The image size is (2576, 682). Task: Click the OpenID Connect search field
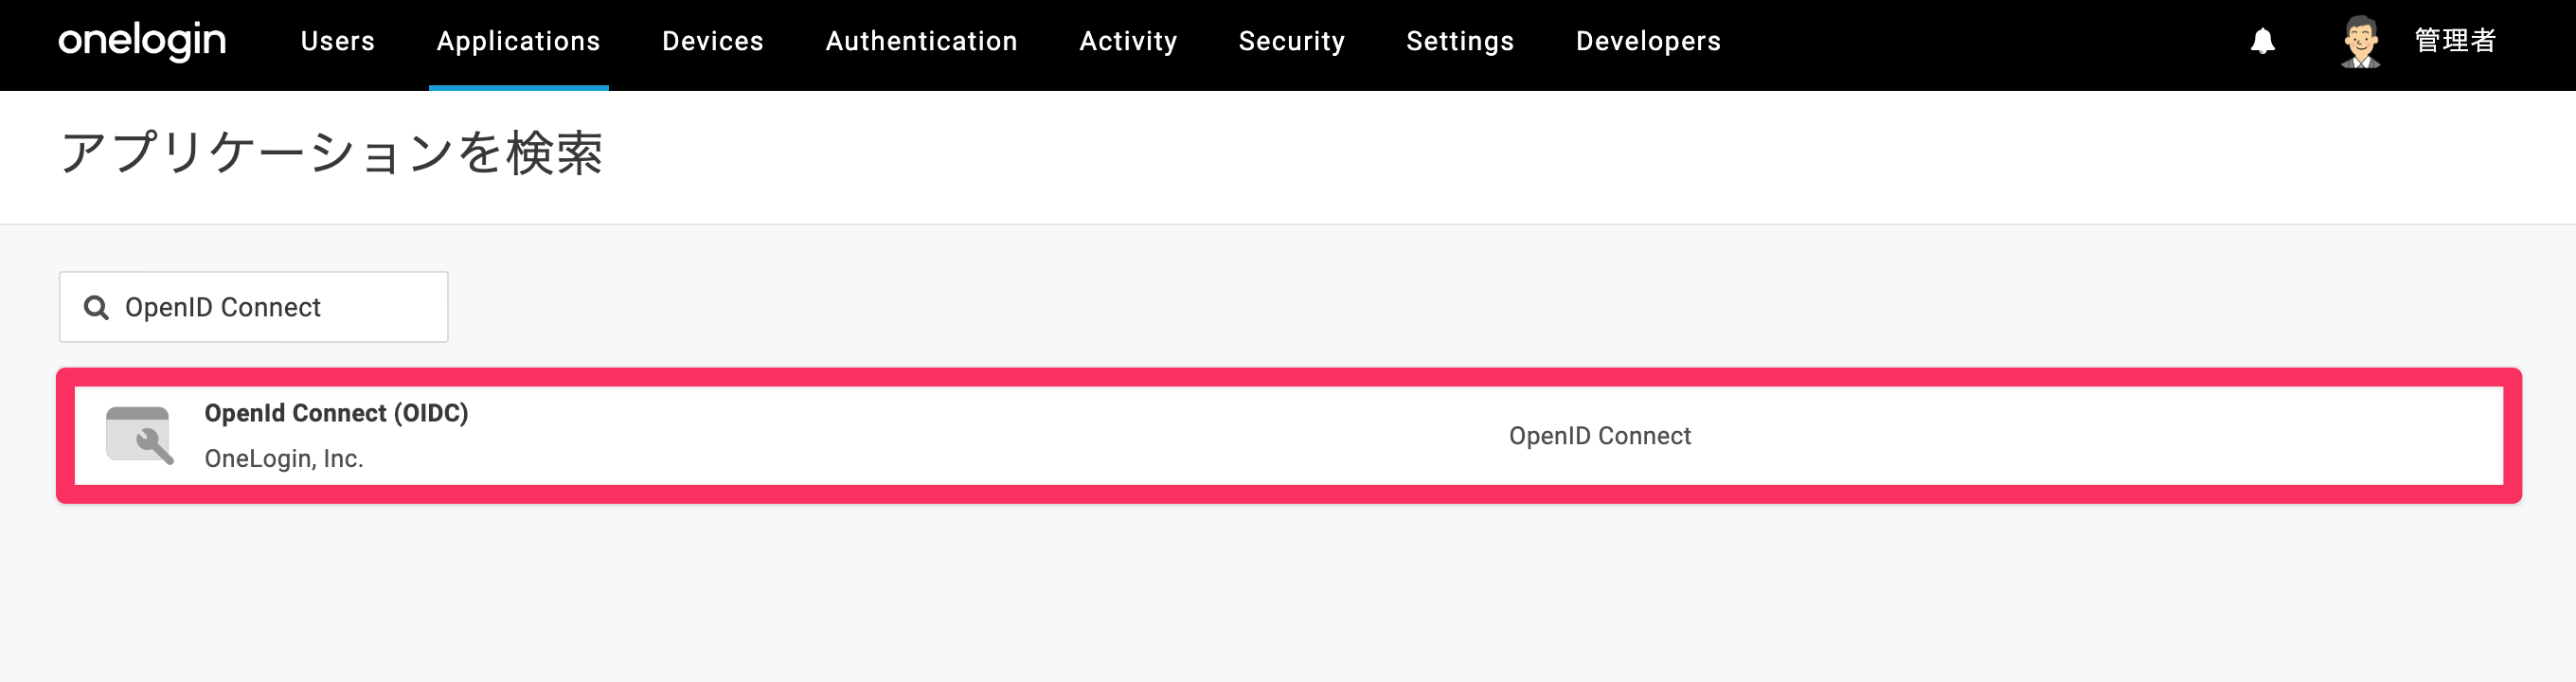tap(253, 307)
